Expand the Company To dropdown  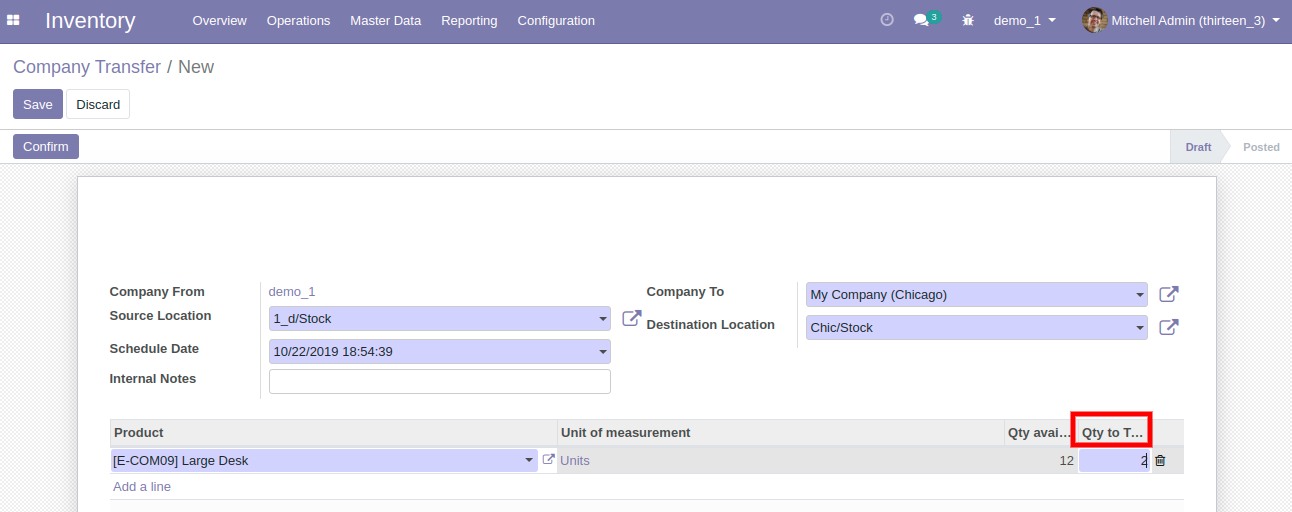pyautogui.click(x=1140, y=295)
